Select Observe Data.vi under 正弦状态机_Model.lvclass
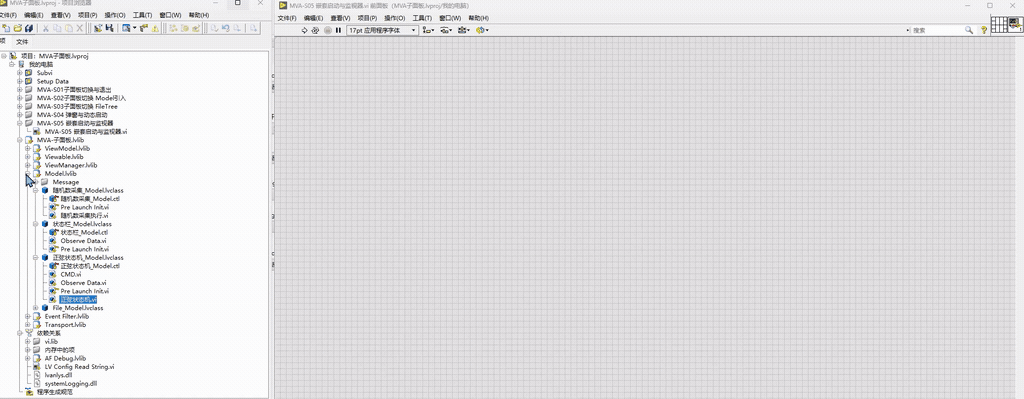 coord(83,283)
